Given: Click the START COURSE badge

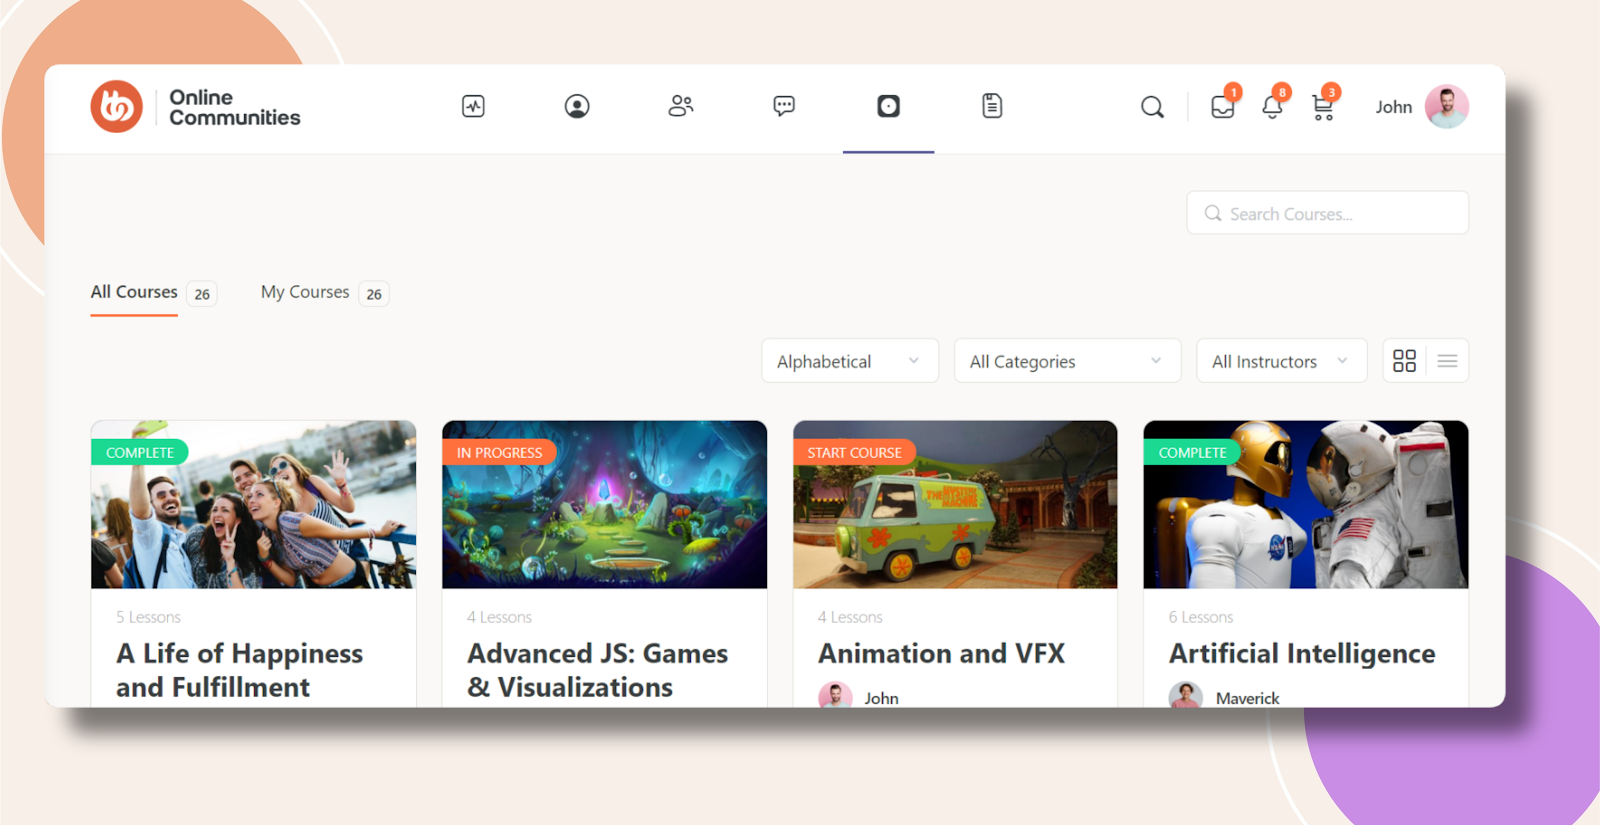Looking at the screenshot, I should point(854,453).
